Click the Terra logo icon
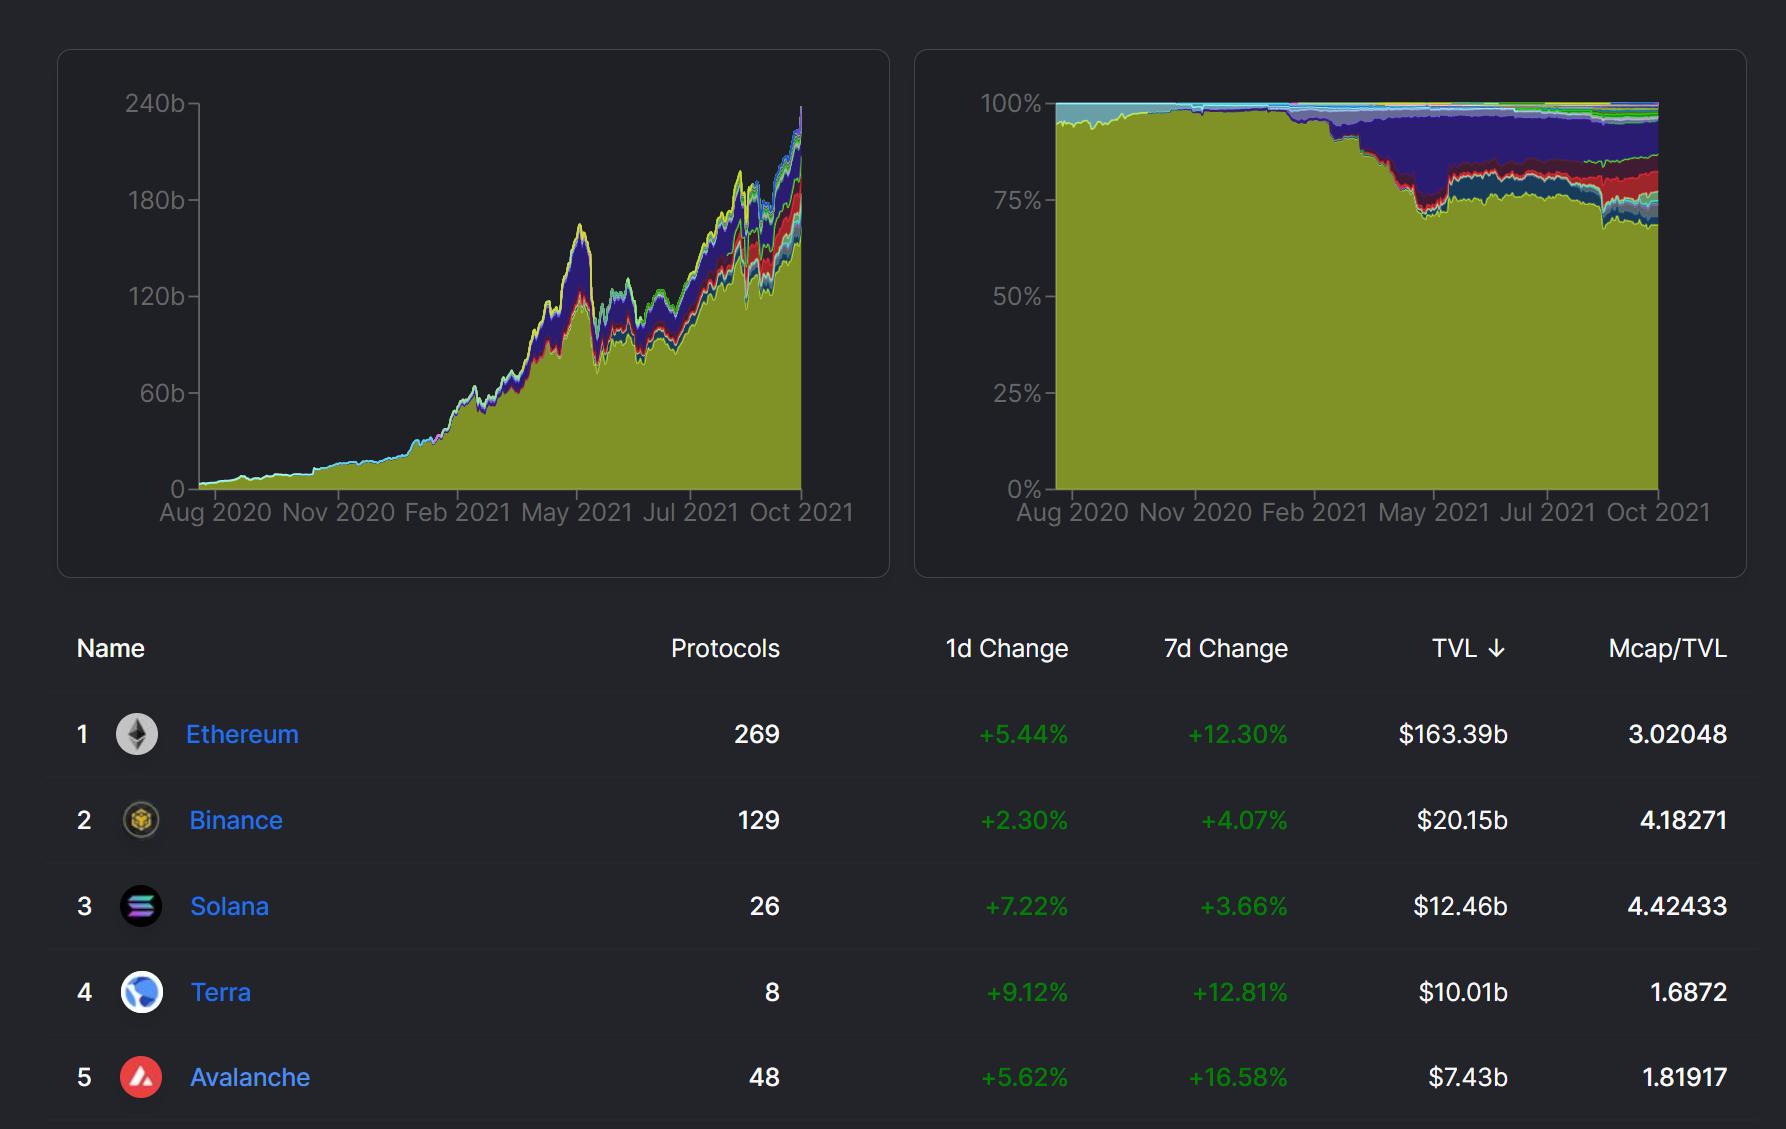The height and width of the screenshot is (1129, 1786). coord(141,992)
